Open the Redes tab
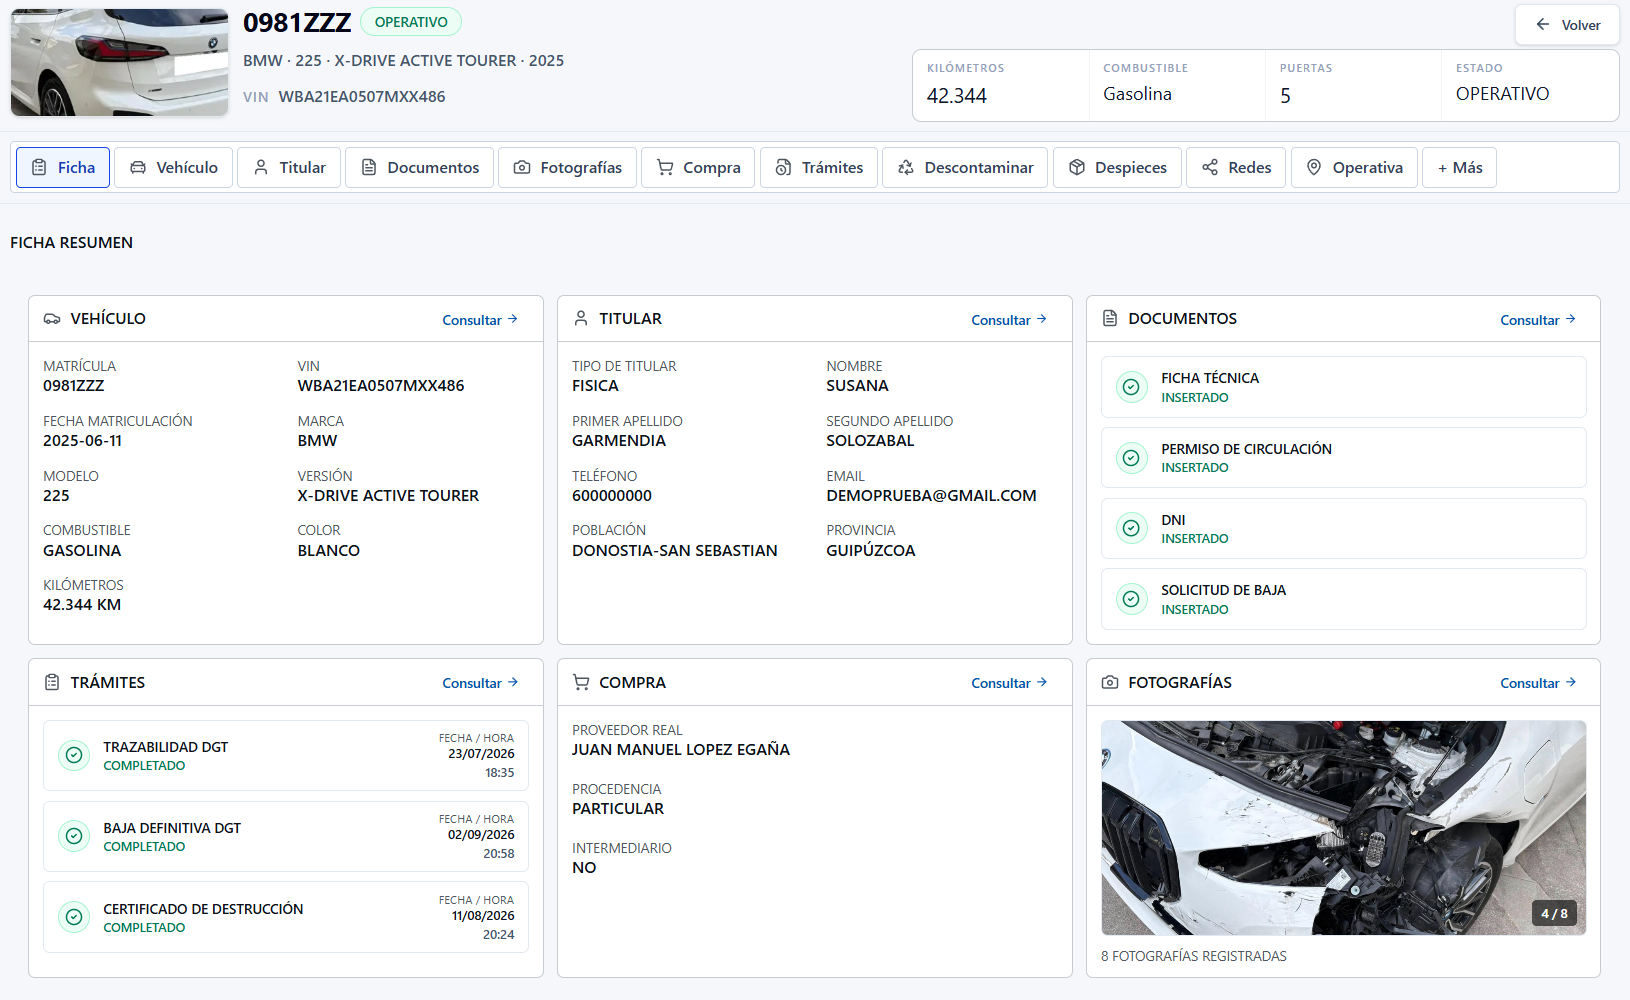Viewport: 1630px width, 1000px height. [x=1236, y=168]
